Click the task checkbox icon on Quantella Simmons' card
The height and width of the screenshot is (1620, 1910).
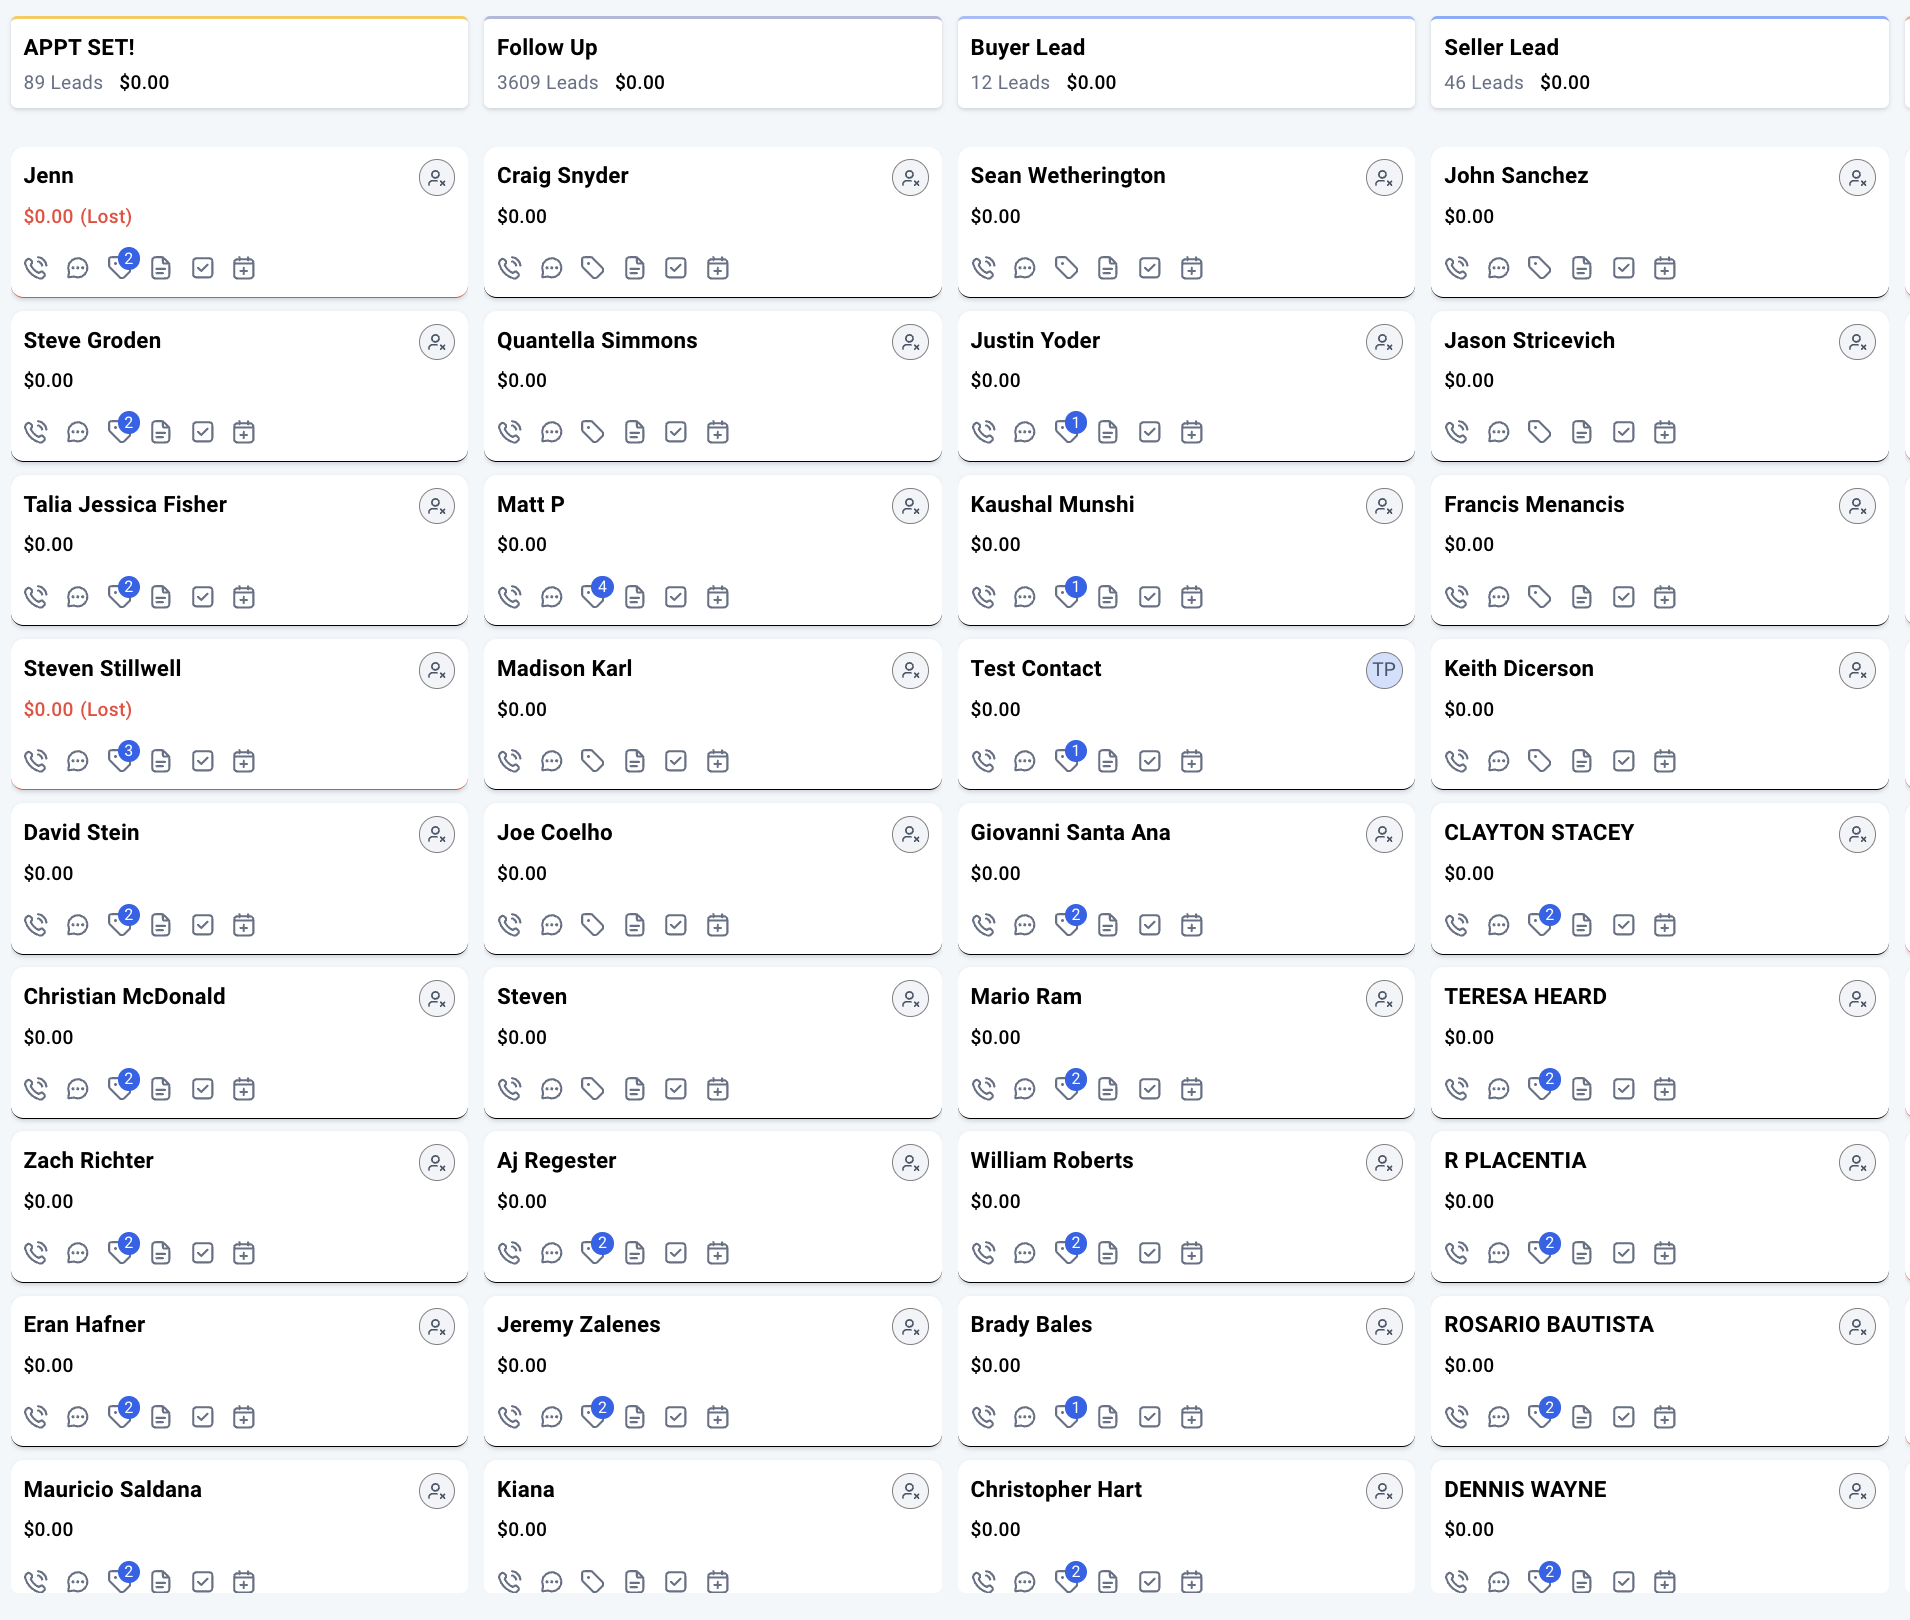(x=676, y=432)
